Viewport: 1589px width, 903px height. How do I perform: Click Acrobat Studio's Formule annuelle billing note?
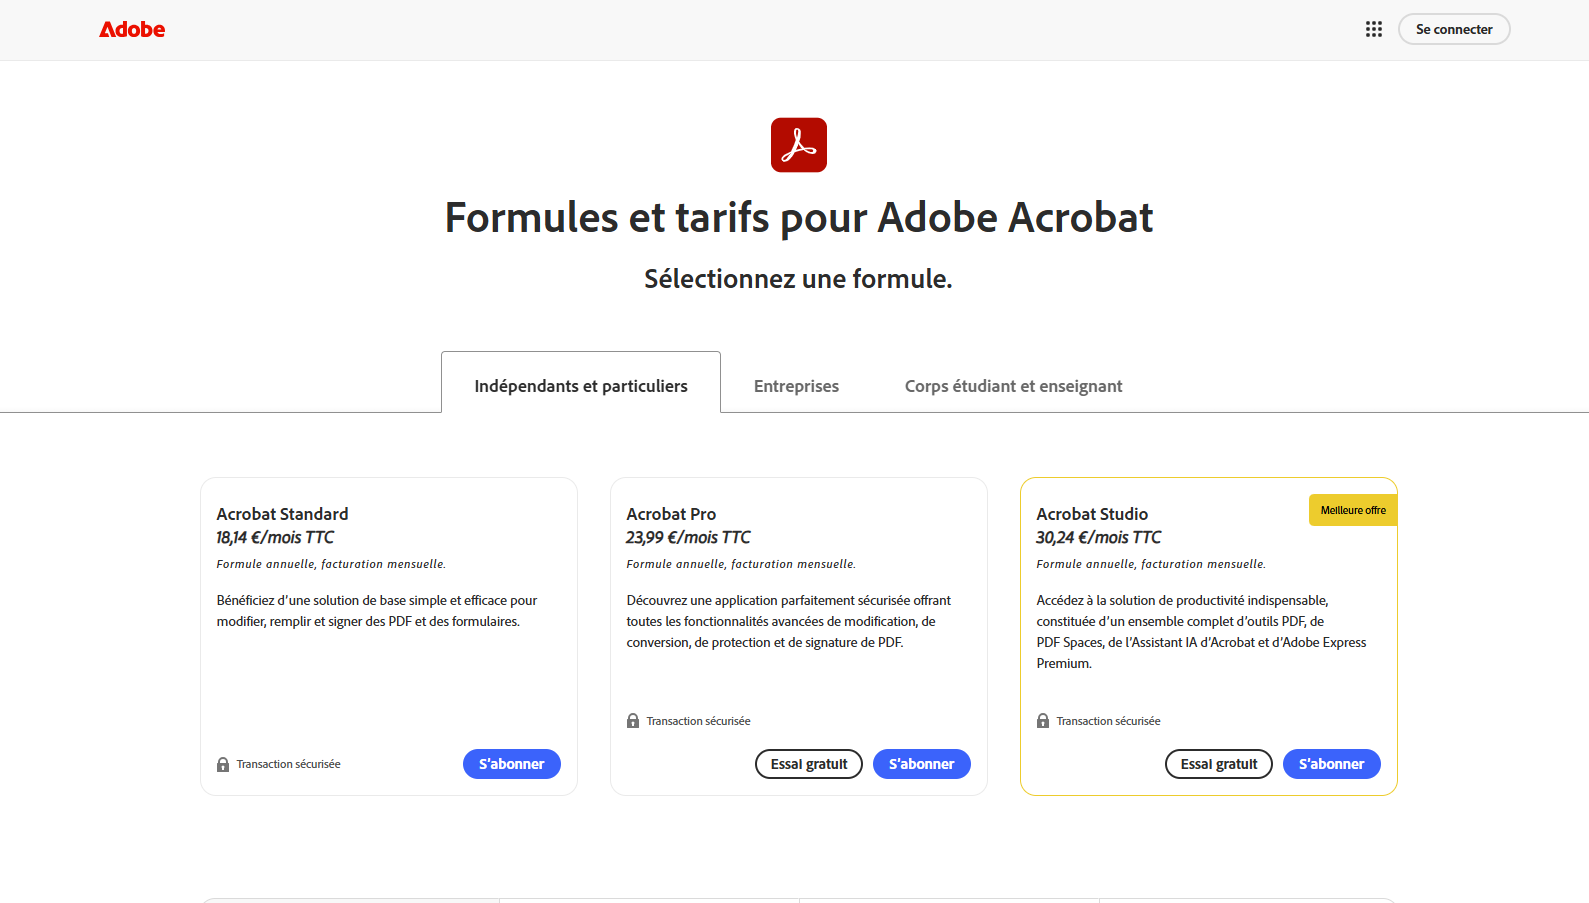1151,564
